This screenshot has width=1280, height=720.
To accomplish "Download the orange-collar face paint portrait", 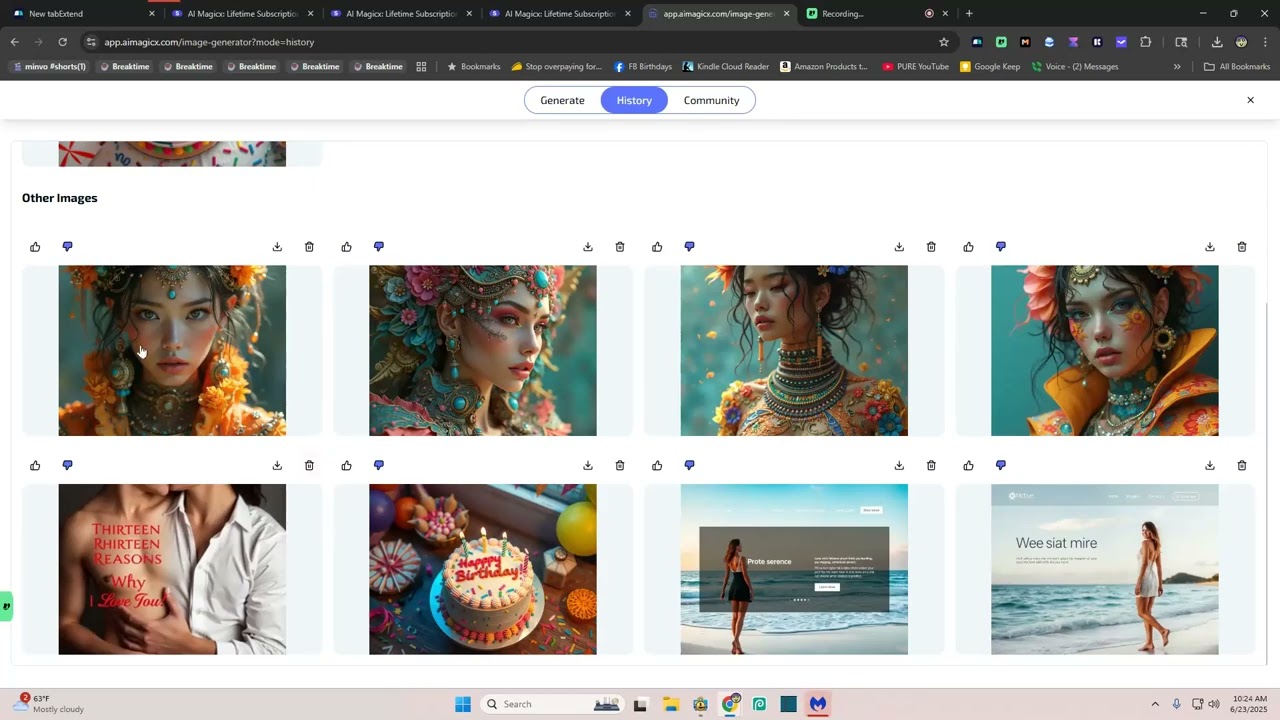I will click(x=1210, y=247).
